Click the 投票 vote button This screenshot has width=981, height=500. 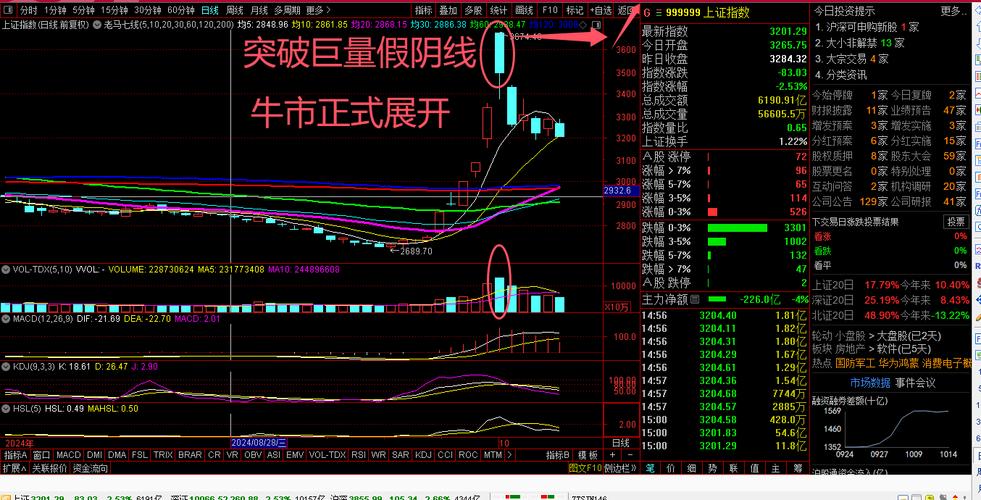tap(956, 222)
